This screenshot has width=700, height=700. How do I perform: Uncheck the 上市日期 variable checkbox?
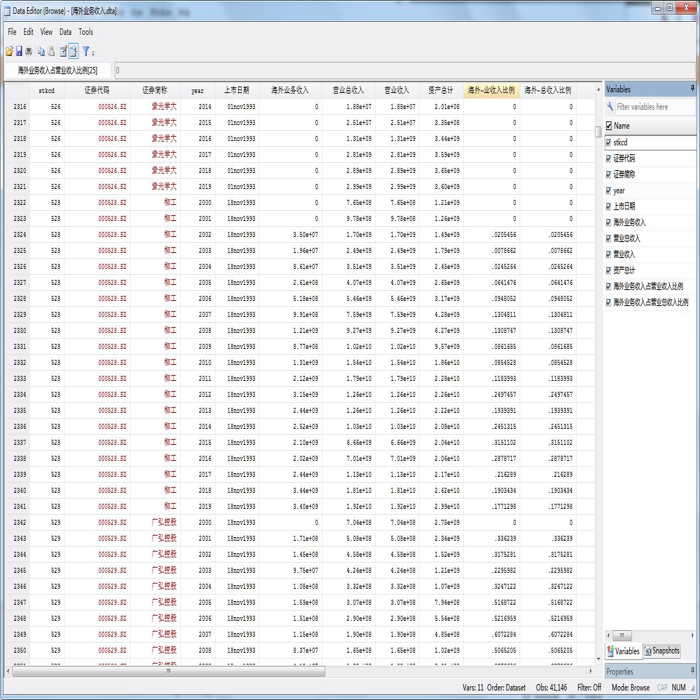click(608, 206)
